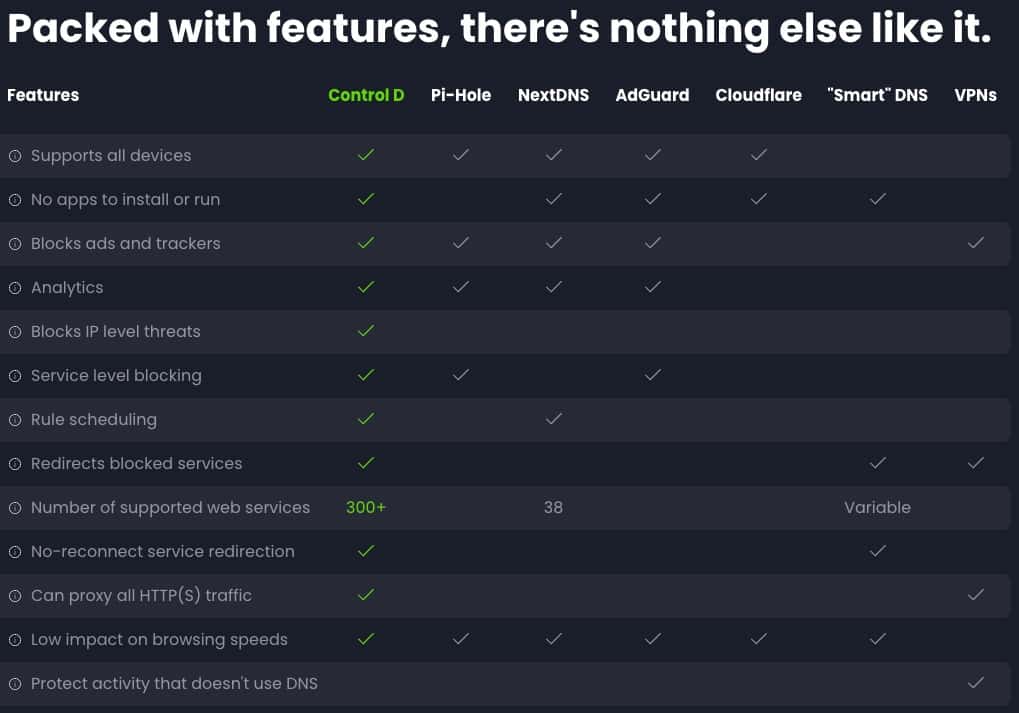Image resolution: width=1019 pixels, height=713 pixels.
Task: Click the Features column header
Action: [x=43, y=95]
